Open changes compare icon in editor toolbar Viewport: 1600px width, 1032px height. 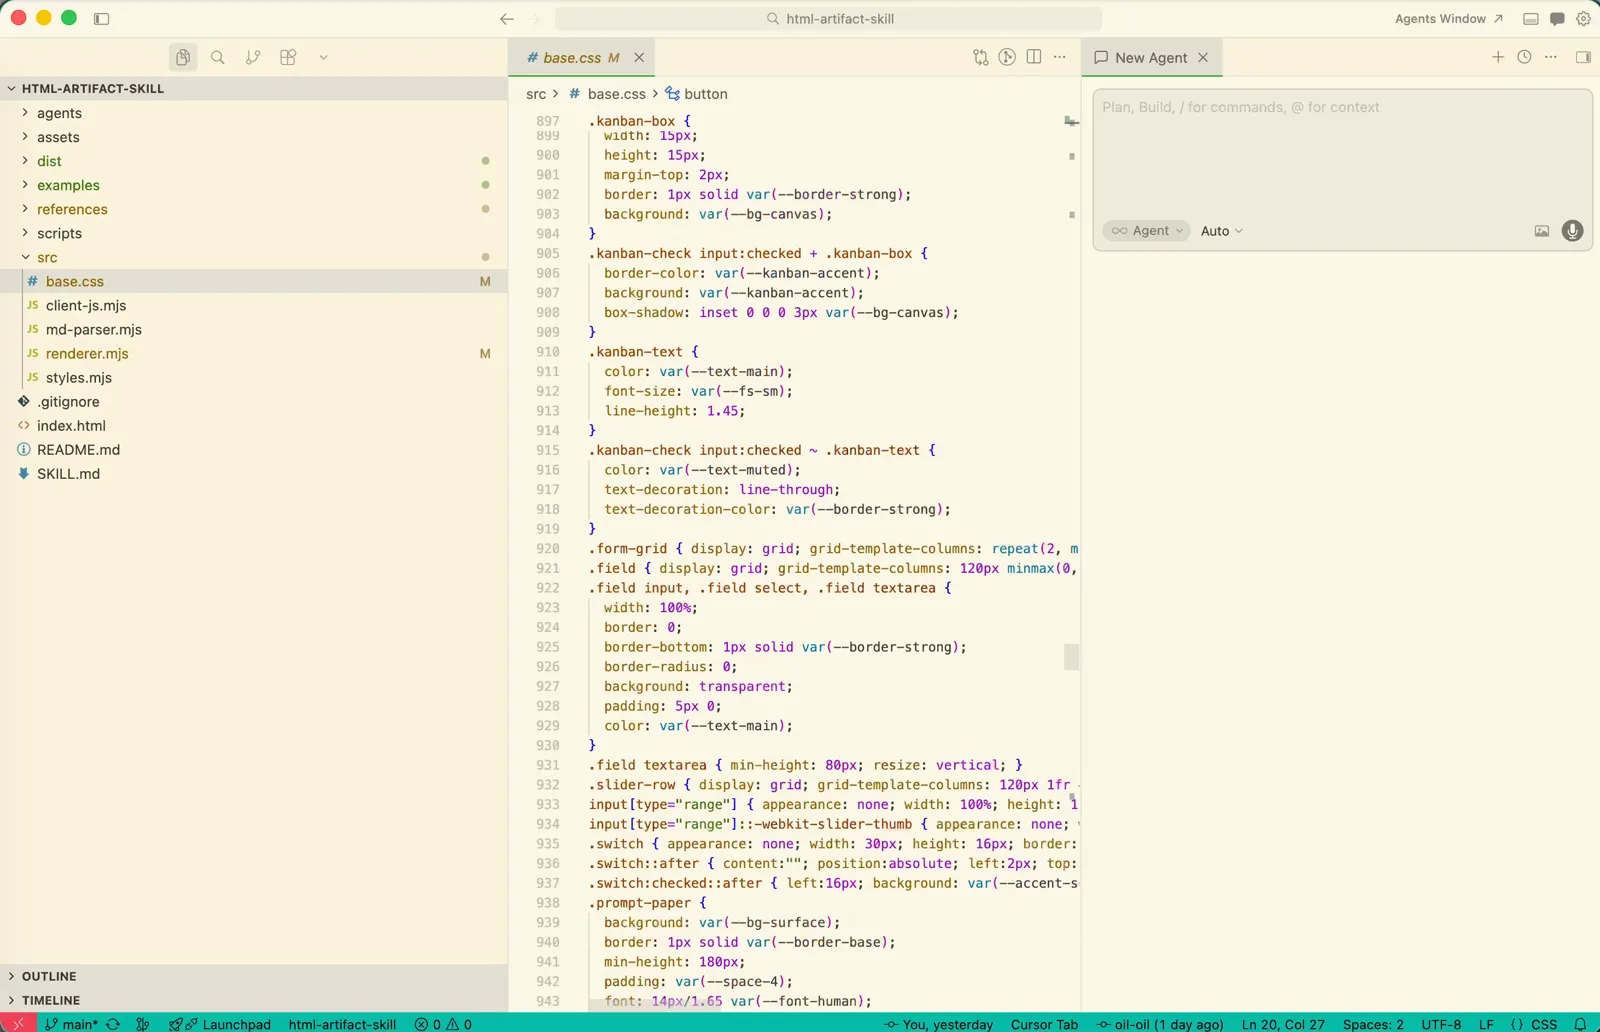click(980, 57)
